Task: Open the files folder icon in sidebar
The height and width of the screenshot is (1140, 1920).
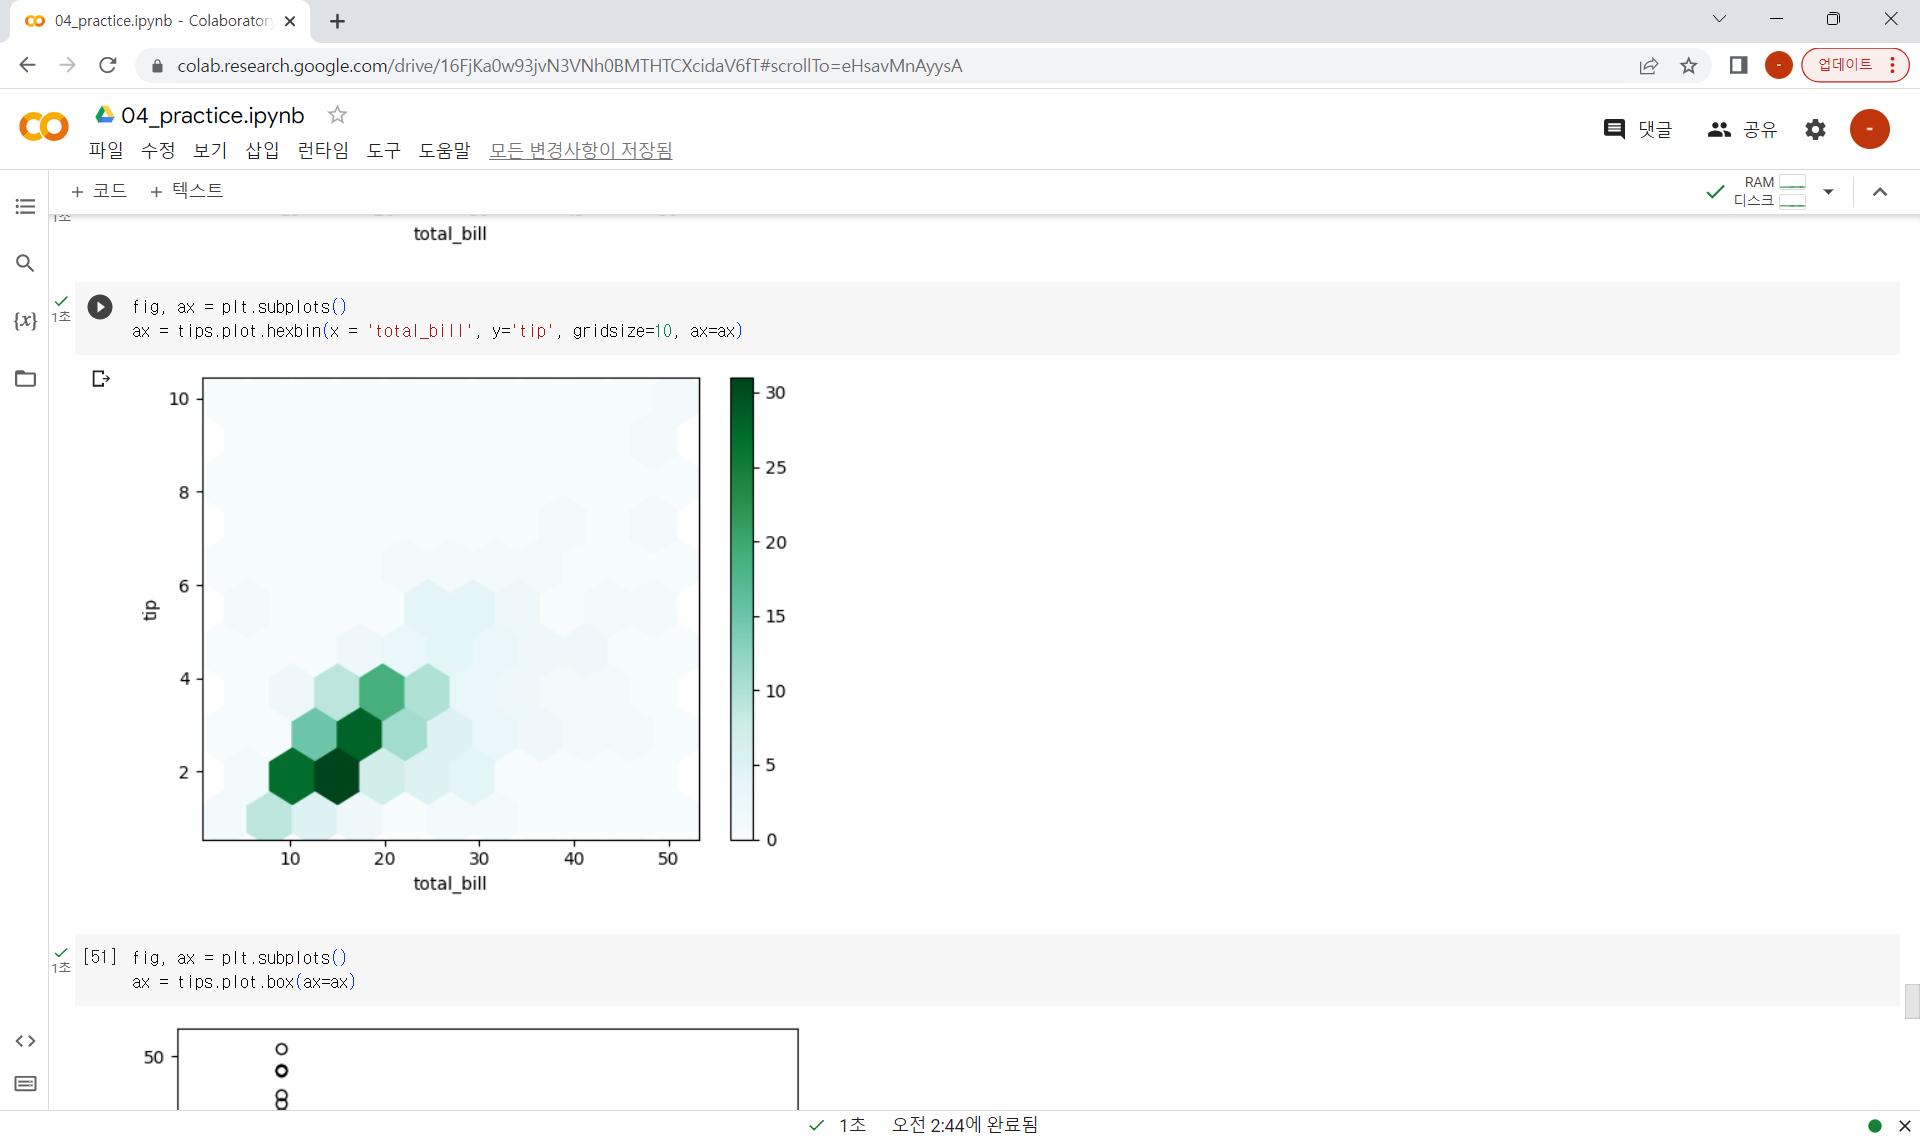Action: [25, 379]
